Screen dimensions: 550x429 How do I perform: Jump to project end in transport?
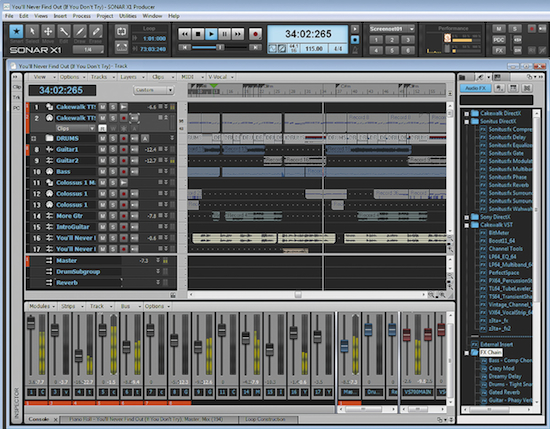tap(255, 47)
